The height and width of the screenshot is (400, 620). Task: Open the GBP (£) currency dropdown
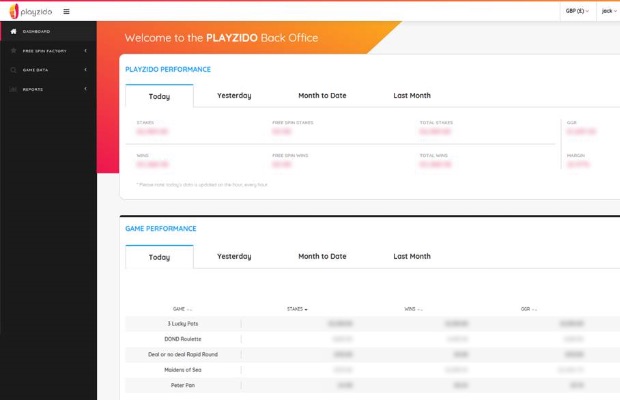click(x=577, y=11)
